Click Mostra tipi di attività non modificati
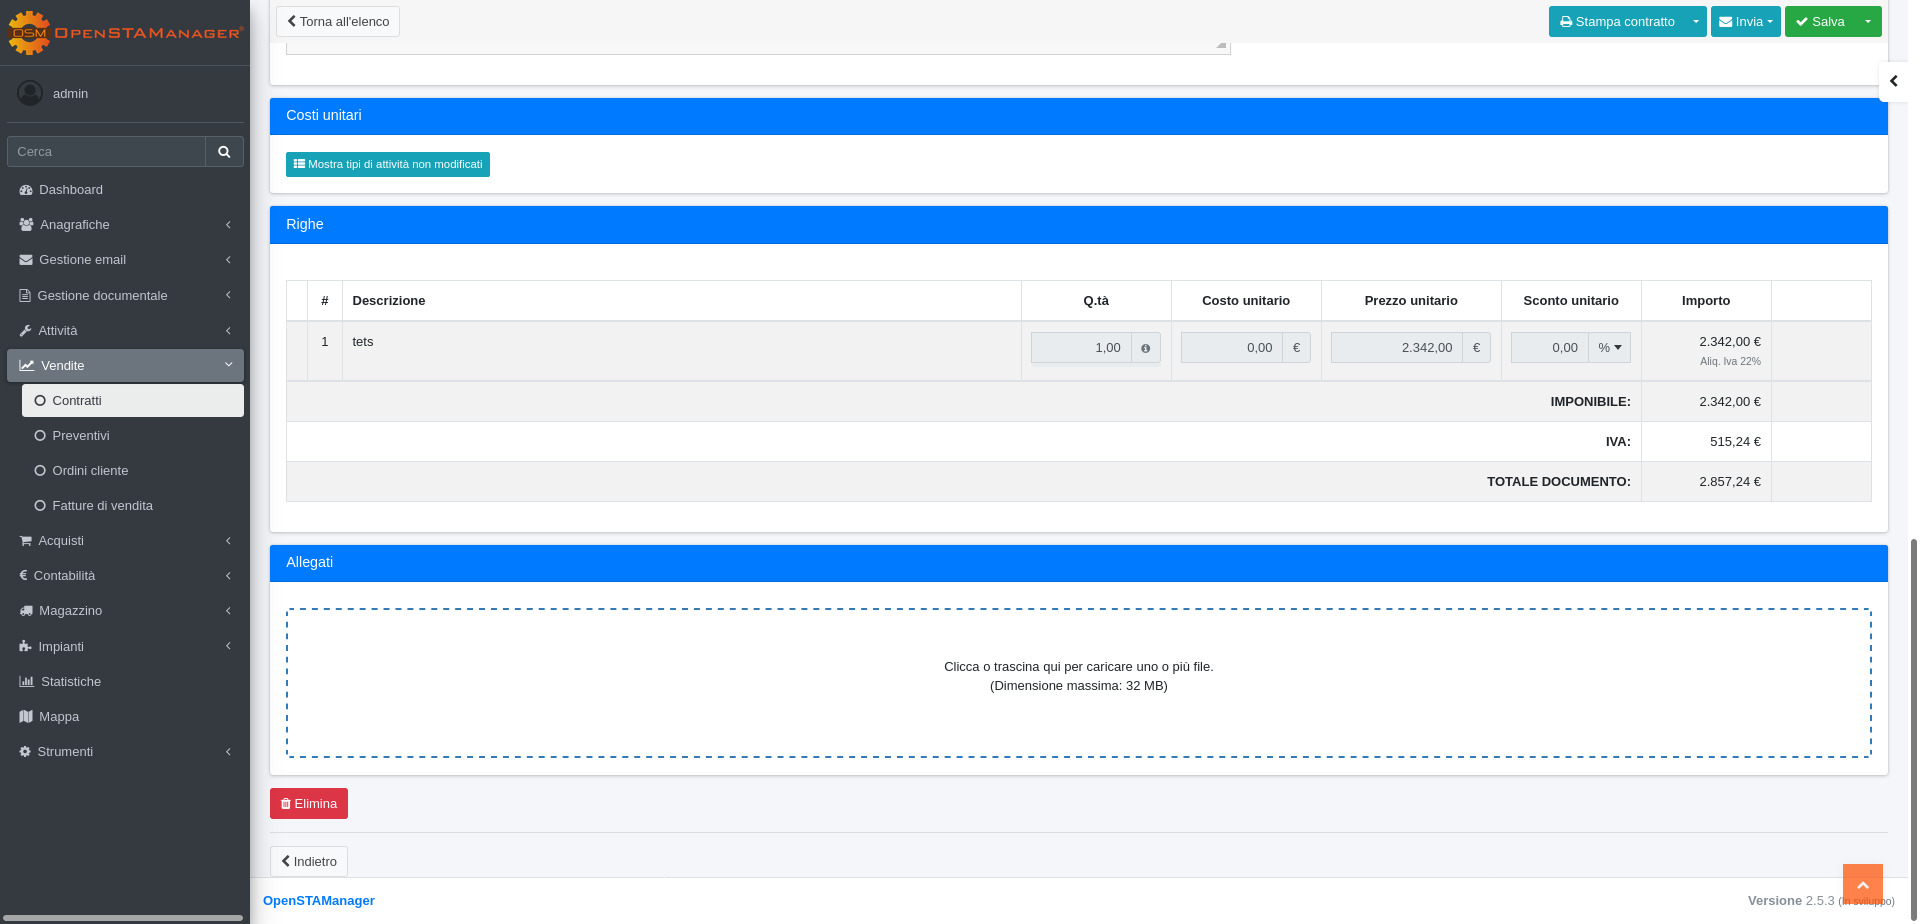This screenshot has width=1920, height=924. (x=388, y=165)
